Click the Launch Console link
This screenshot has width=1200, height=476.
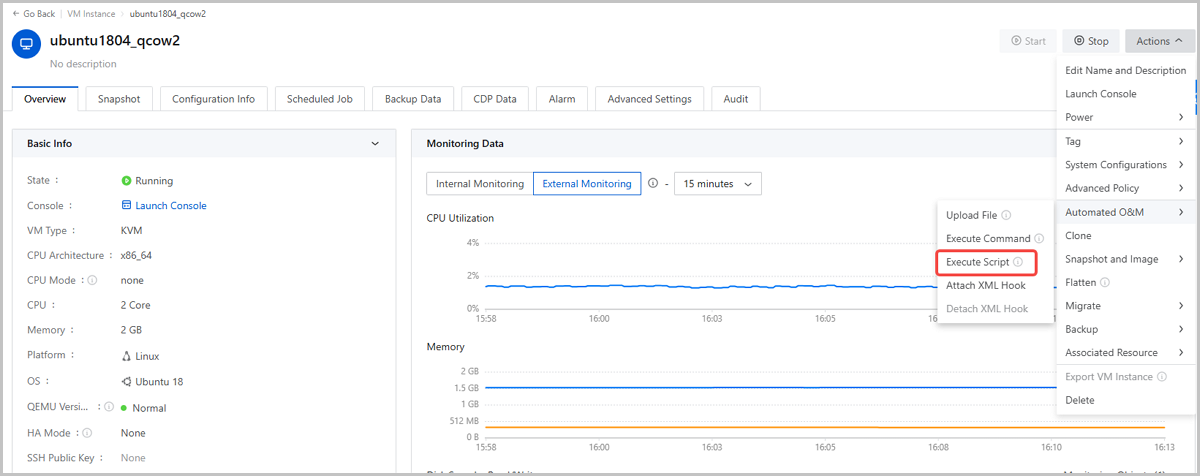tap(170, 205)
